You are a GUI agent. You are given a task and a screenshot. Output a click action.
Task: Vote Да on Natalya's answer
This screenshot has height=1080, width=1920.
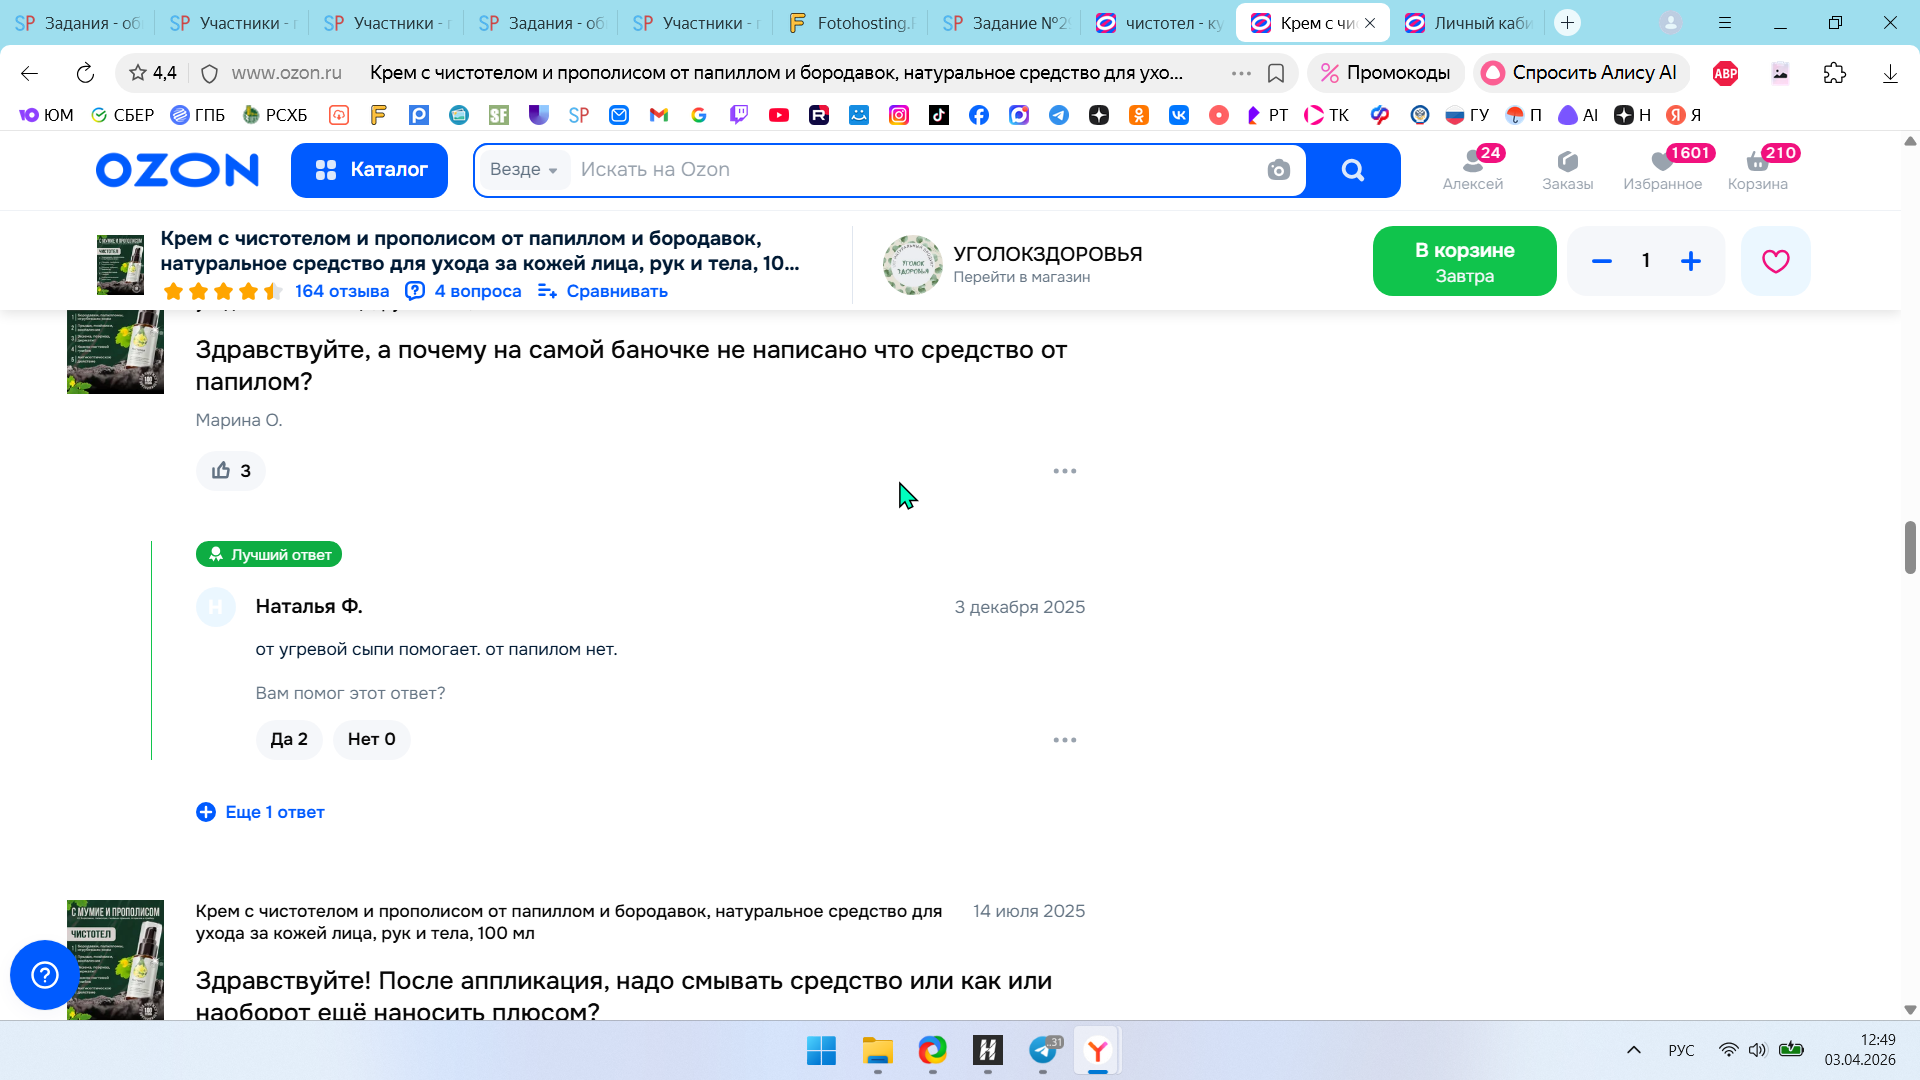(x=289, y=740)
